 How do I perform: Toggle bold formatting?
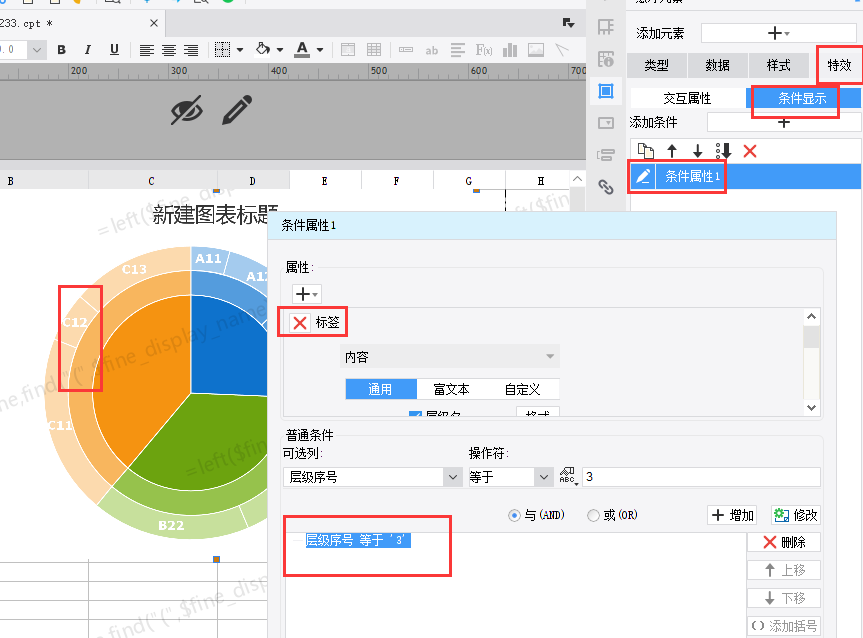point(62,50)
